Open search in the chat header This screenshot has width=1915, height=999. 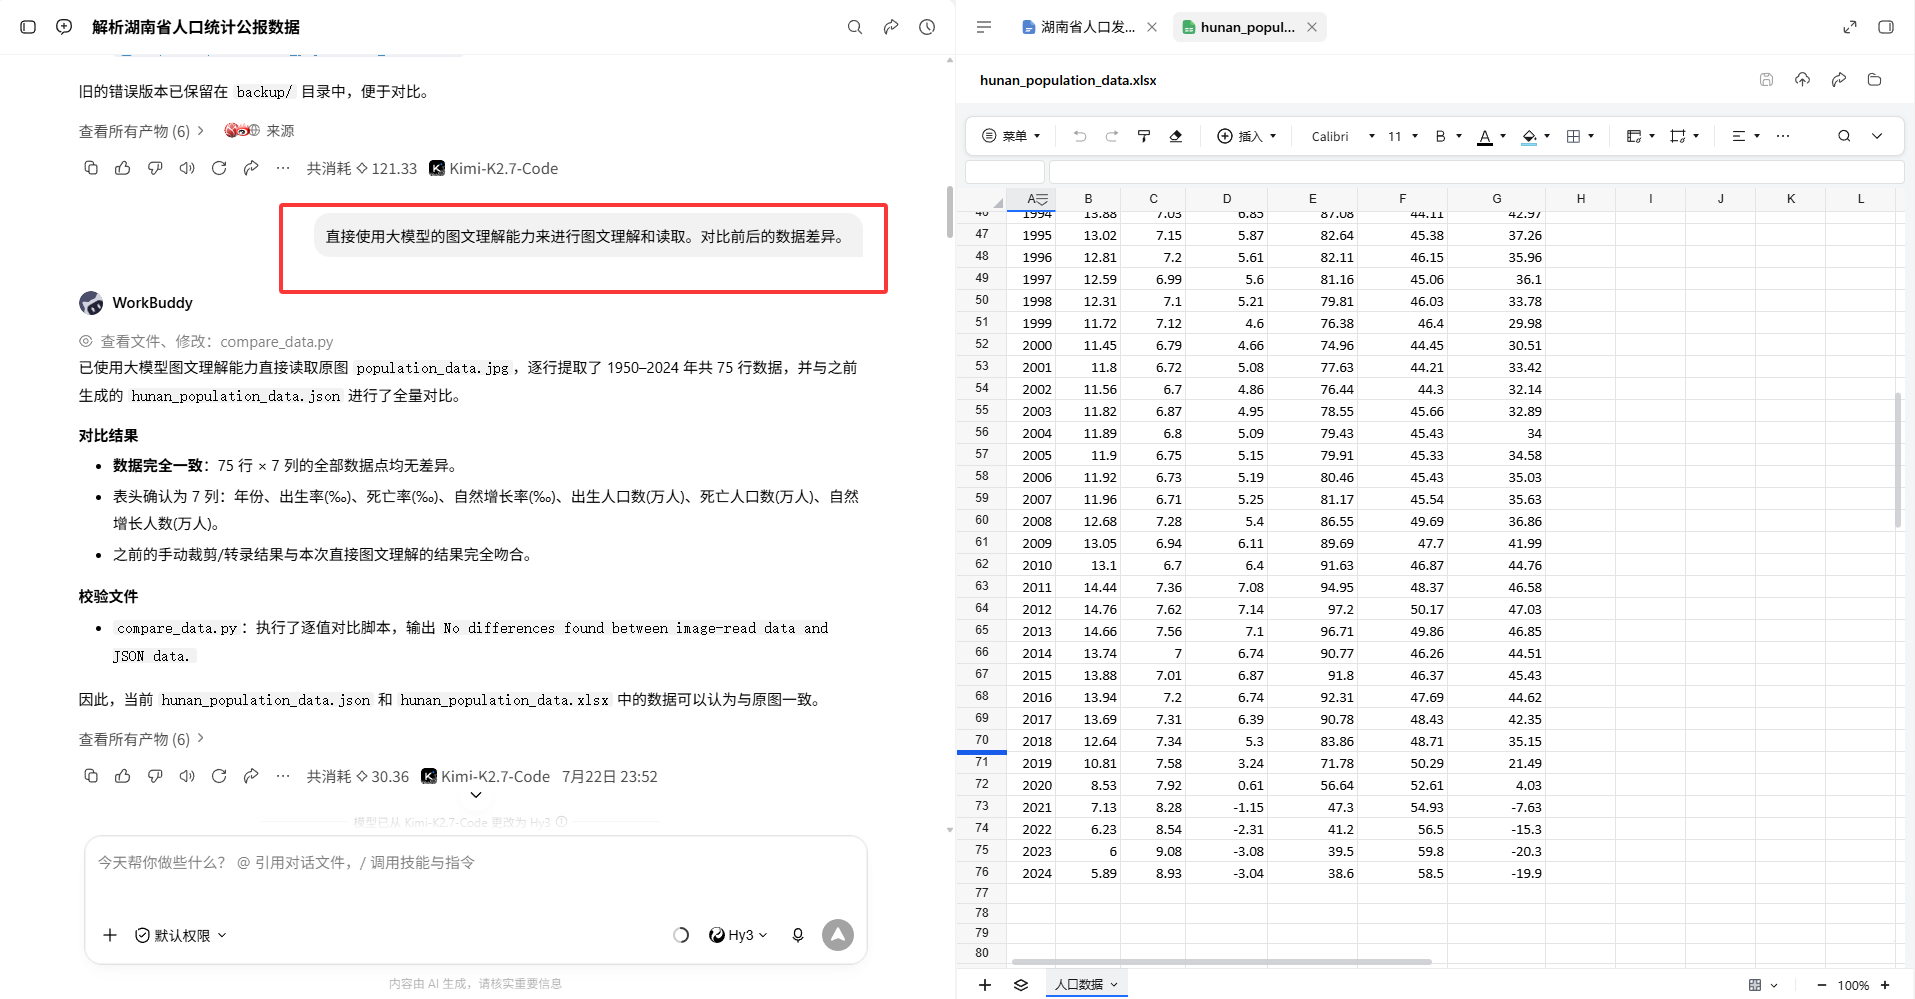(x=855, y=27)
